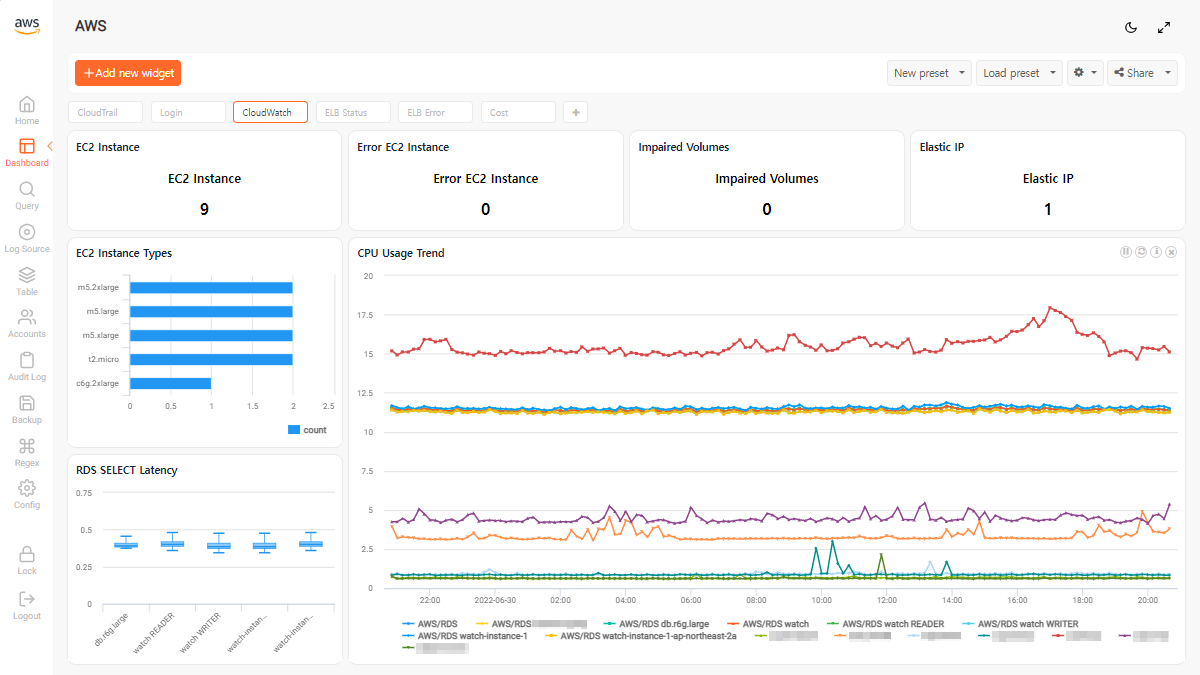This screenshot has height=675, width=1200.
Task: Toggle the count legend in EC2 Instance Types
Action: pos(307,430)
